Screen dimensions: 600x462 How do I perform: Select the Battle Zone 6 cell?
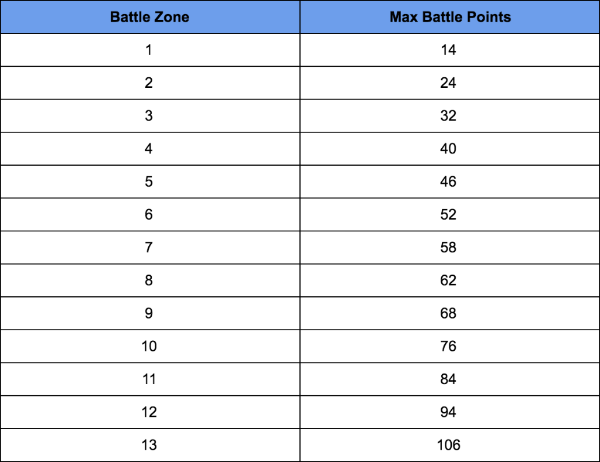(150, 215)
